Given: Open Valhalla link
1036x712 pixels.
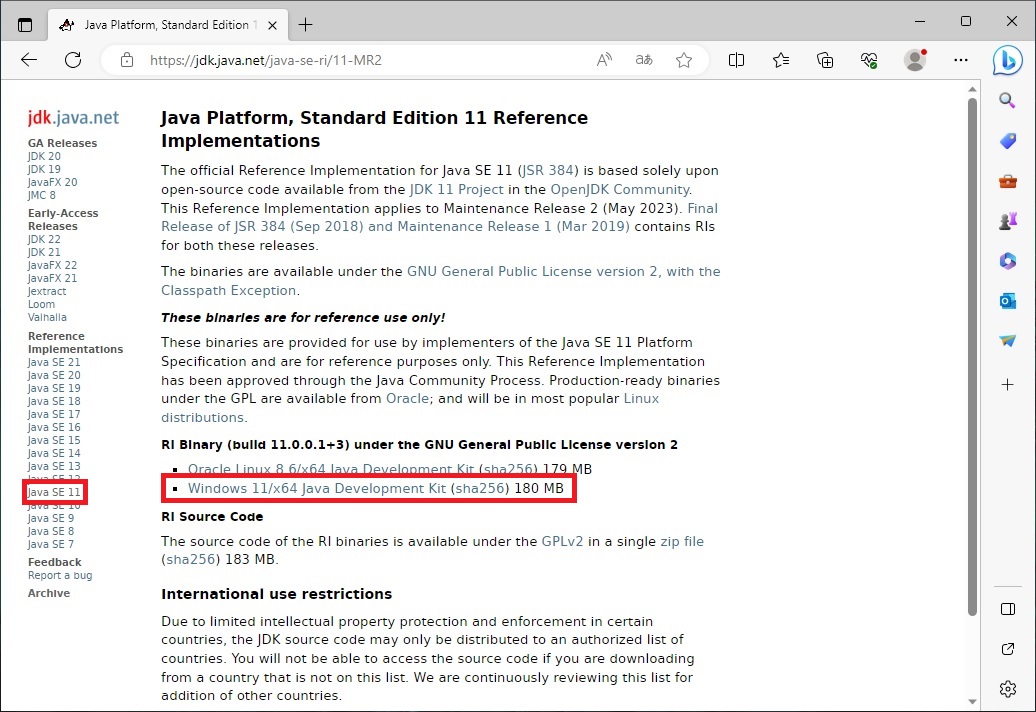Looking at the screenshot, I should tap(47, 317).
